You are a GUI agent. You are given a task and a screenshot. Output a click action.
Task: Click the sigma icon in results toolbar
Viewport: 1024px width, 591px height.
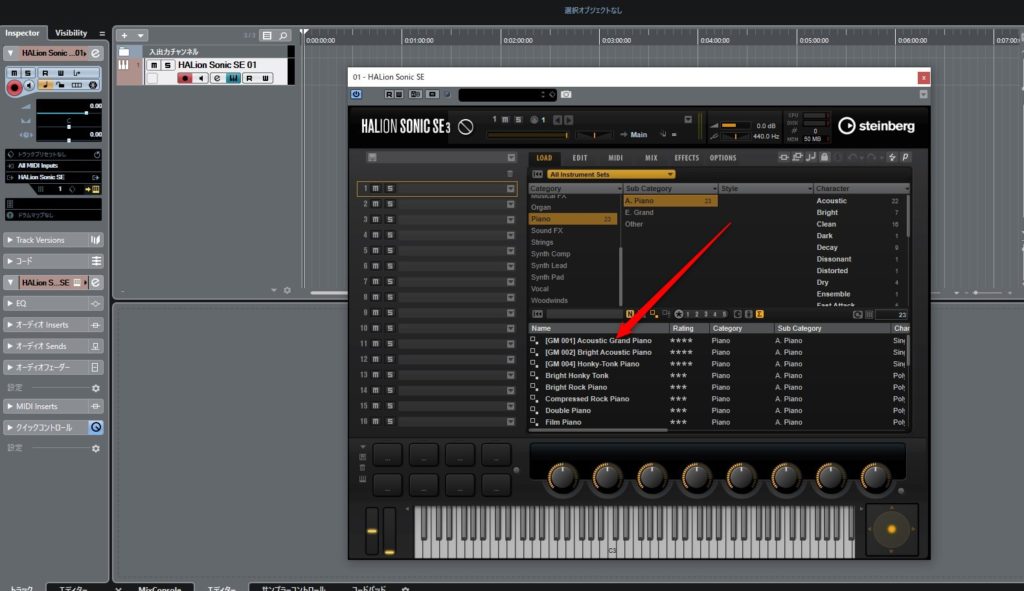tap(760, 314)
